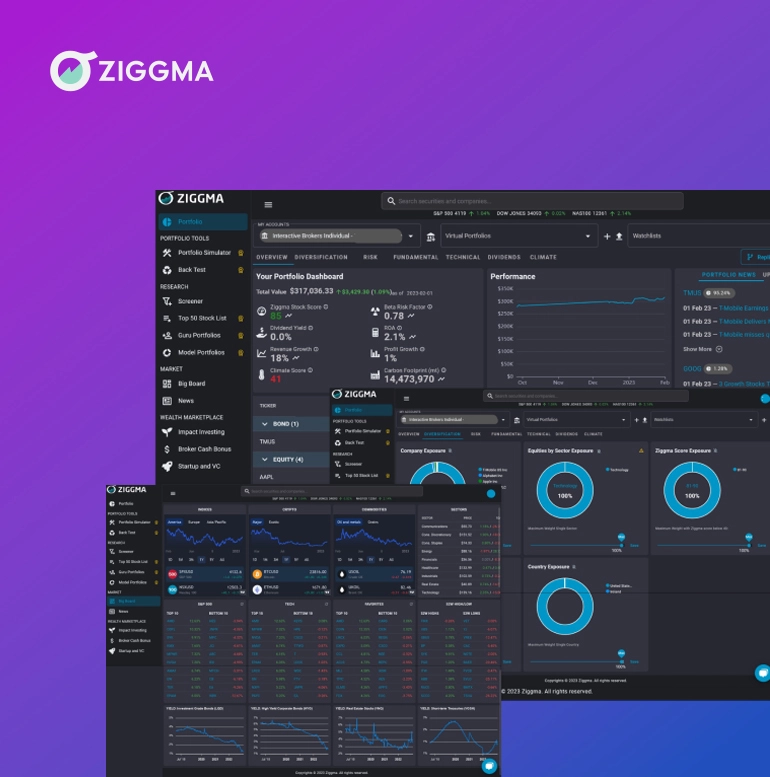Click the Screener funnel icon in the top dashboard
This screenshot has width=770, height=777.
[167, 301]
